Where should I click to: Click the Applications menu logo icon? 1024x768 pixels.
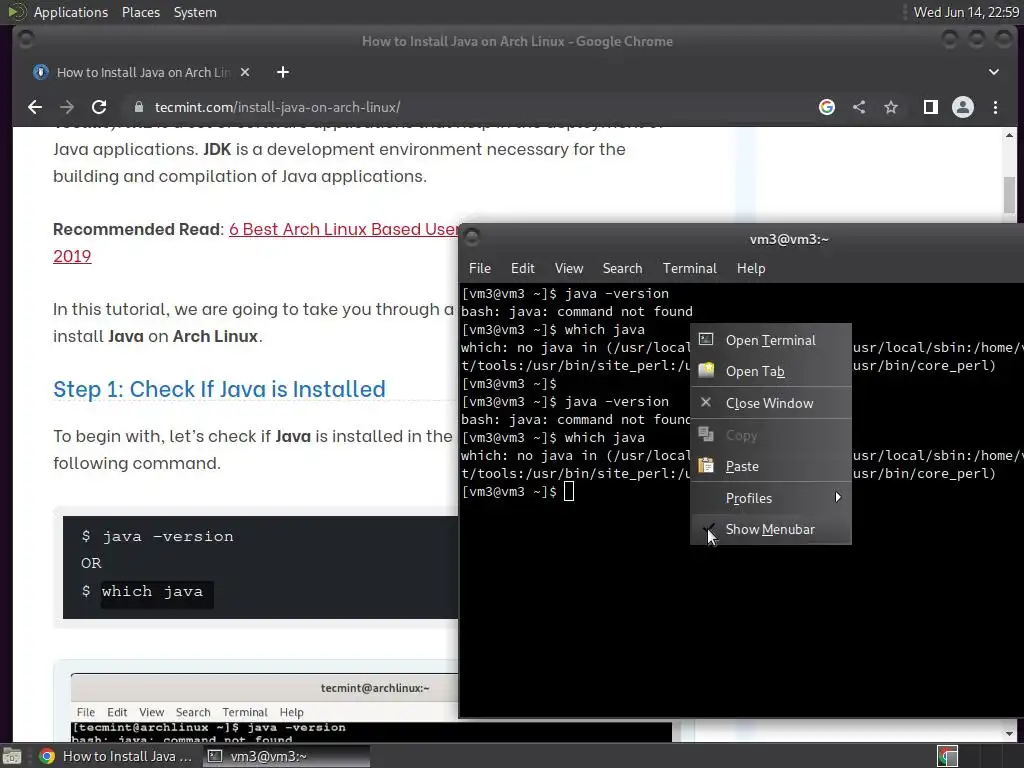coord(16,12)
